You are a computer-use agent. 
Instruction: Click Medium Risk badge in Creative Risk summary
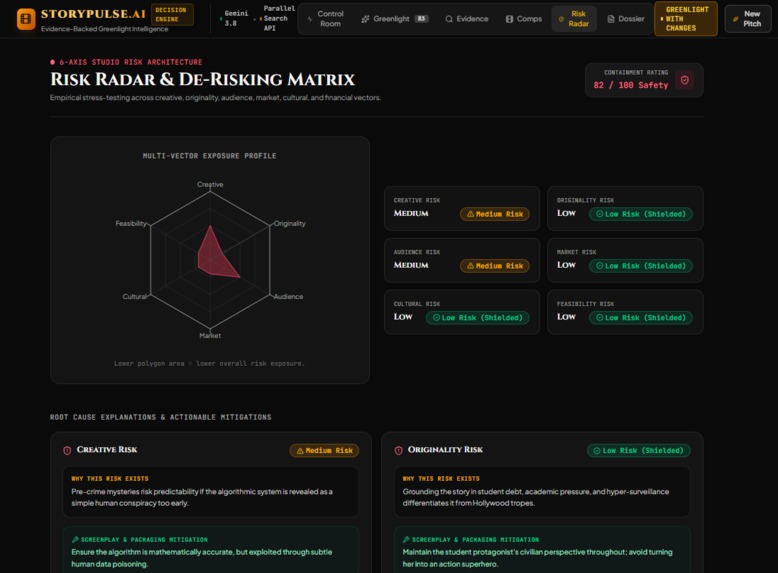(x=495, y=214)
